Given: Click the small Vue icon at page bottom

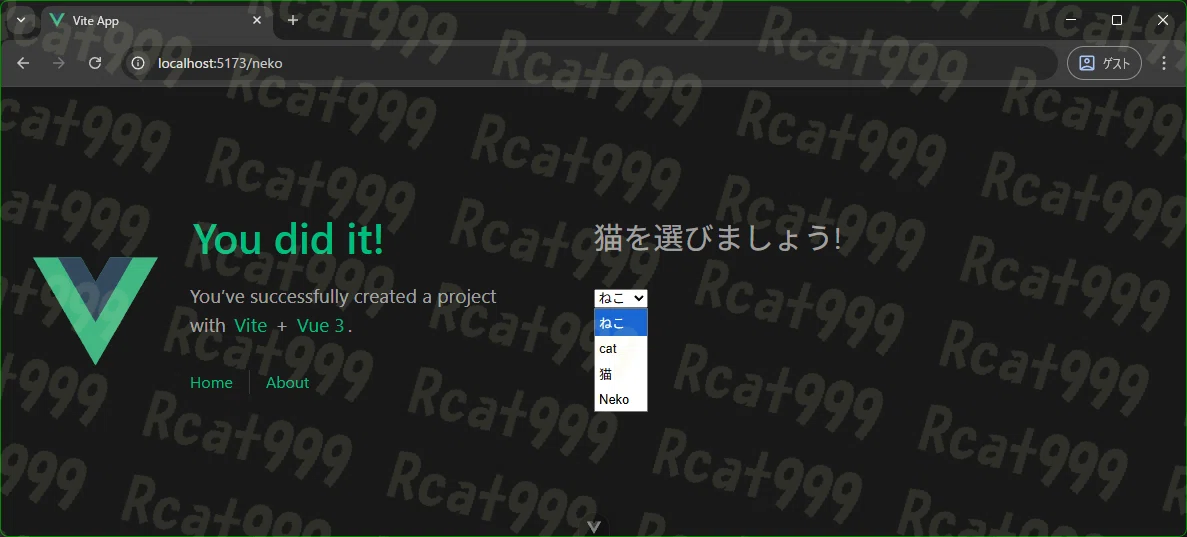Looking at the screenshot, I should pyautogui.click(x=594, y=526).
